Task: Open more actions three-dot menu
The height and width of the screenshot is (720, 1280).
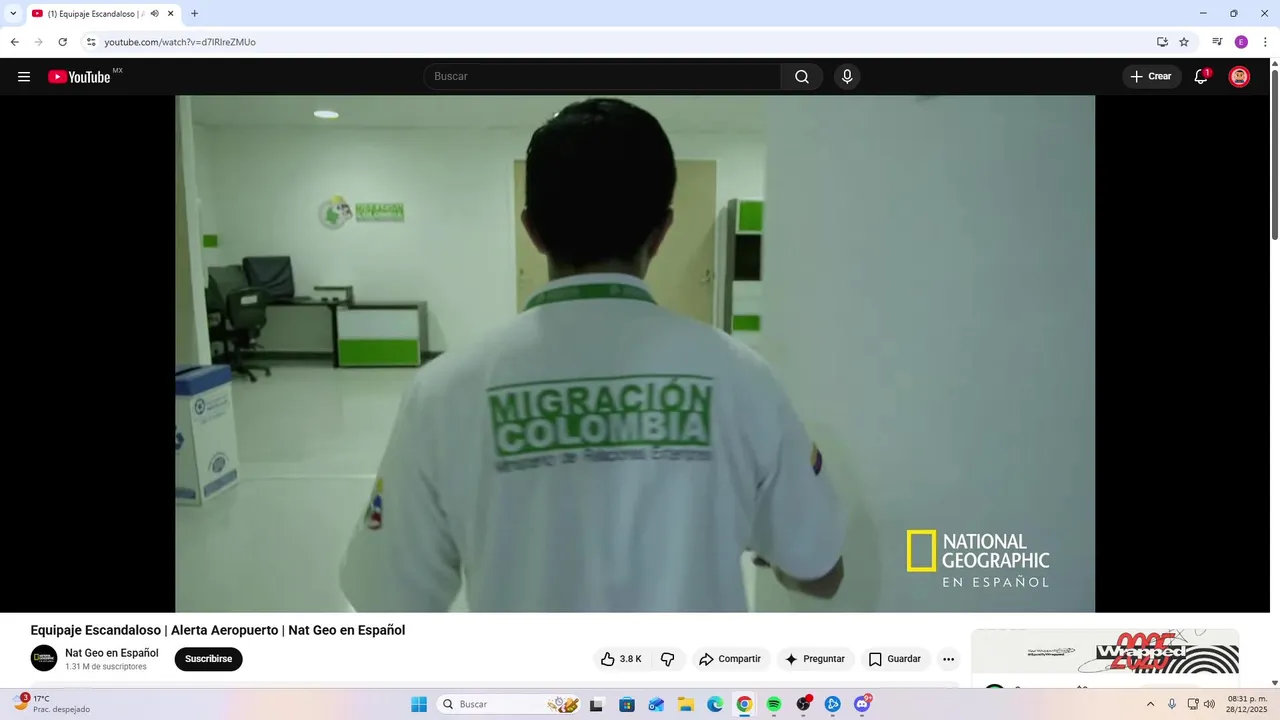Action: 948,659
